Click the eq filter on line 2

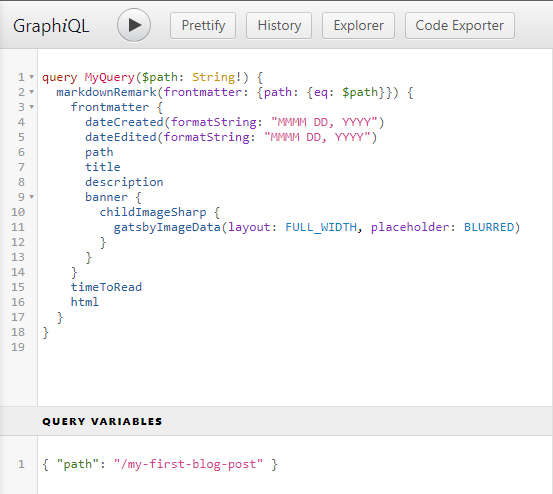click(x=321, y=92)
